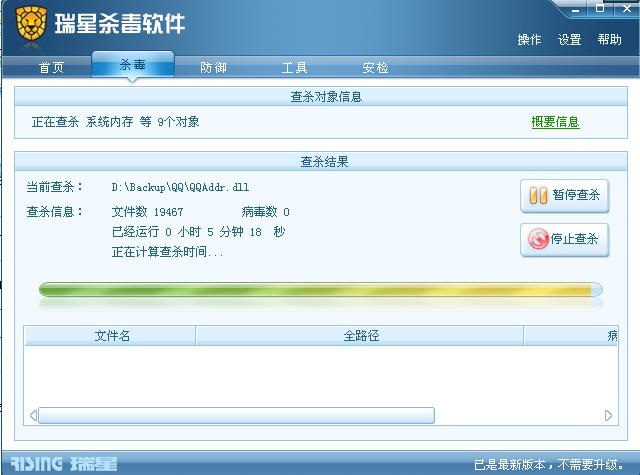
Task: Switch to the 工具 tab
Action: 294,67
